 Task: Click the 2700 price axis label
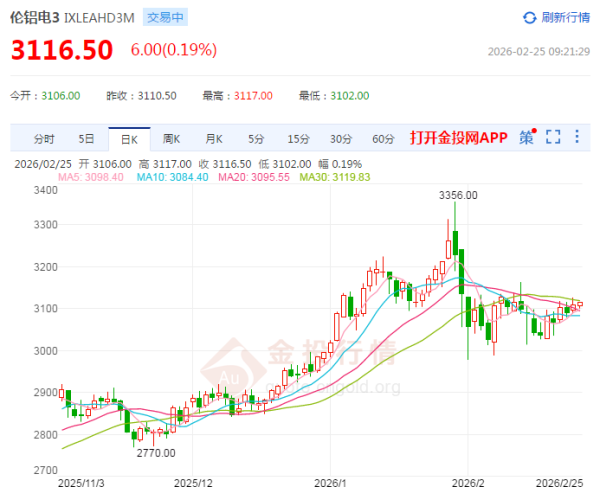click(46, 470)
